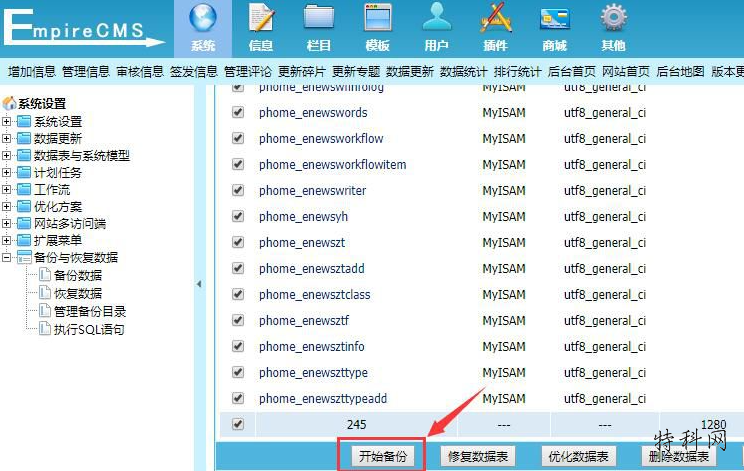Expand the 数据更新 tree folder

(6, 139)
